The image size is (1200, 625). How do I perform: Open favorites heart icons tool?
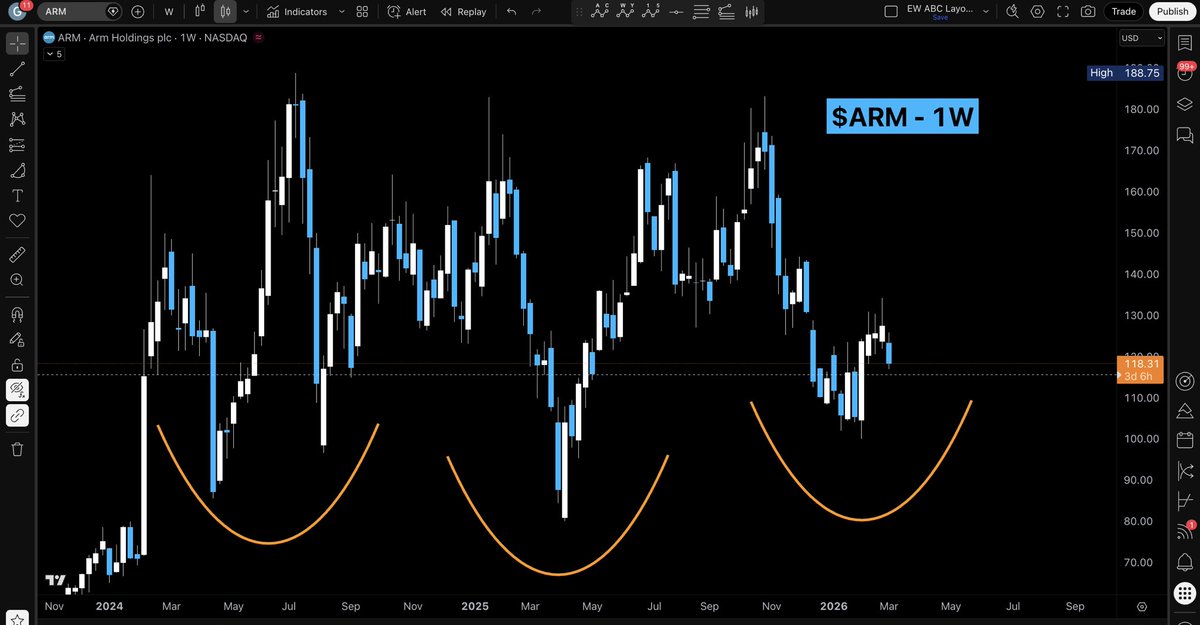(x=17, y=220)
